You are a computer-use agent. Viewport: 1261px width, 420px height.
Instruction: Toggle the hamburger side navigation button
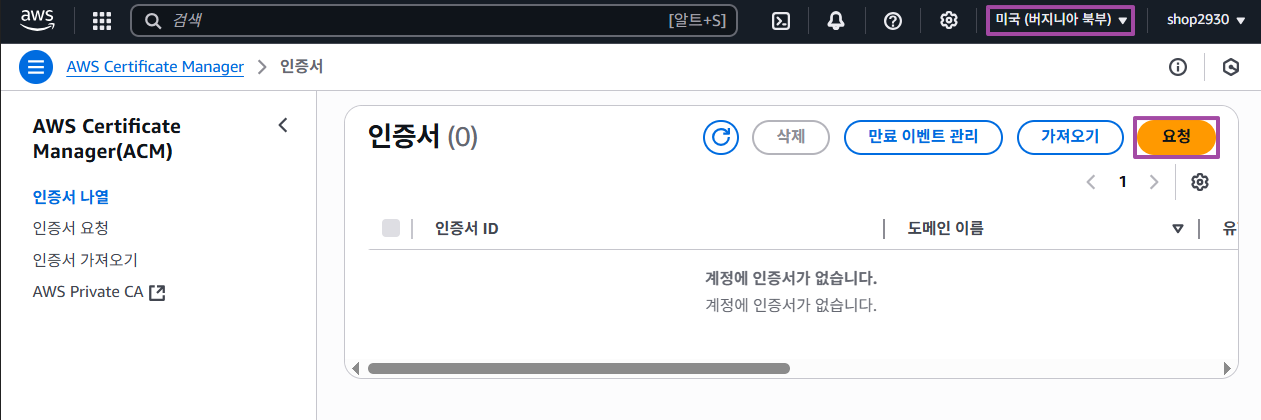[x=36, y=67]
